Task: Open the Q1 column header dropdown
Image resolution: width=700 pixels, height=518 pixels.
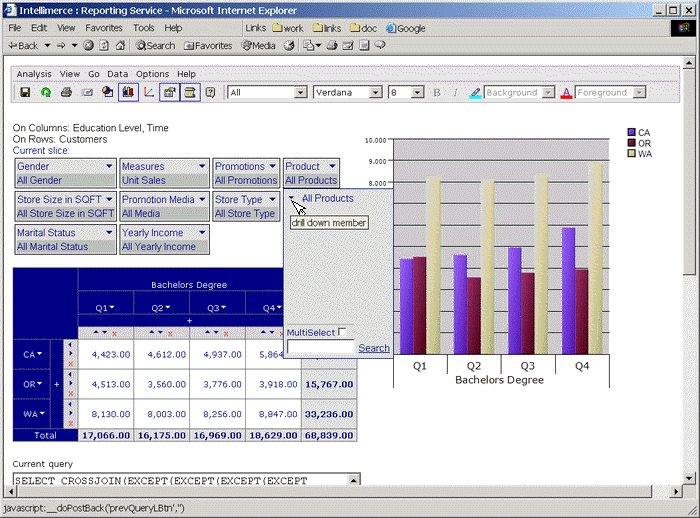Action: [x=112, y=307]
